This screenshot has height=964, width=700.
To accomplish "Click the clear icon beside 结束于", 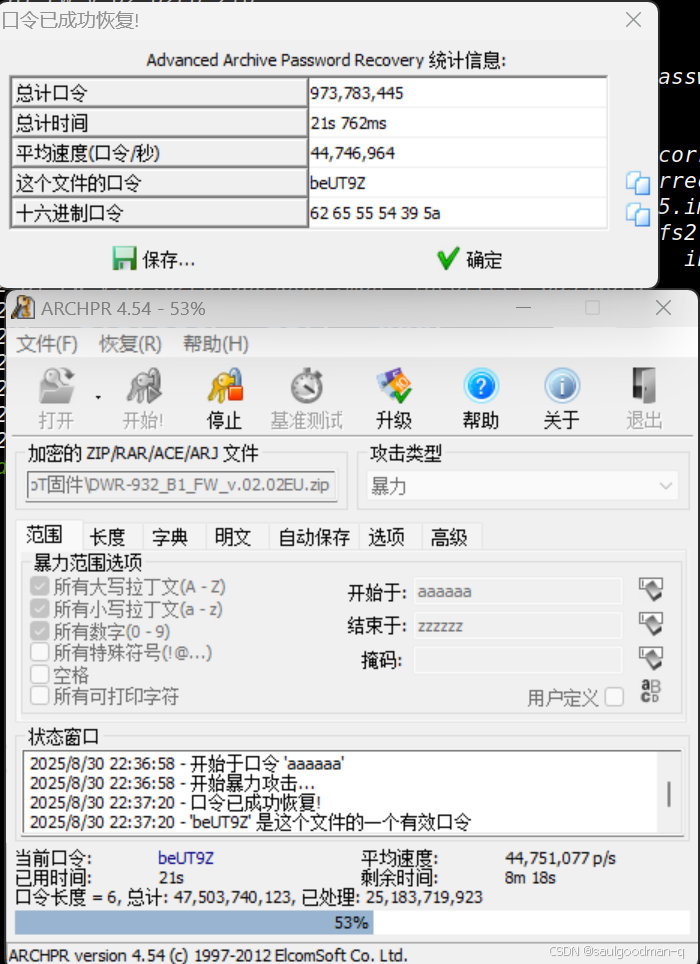I will click(651, 624).
